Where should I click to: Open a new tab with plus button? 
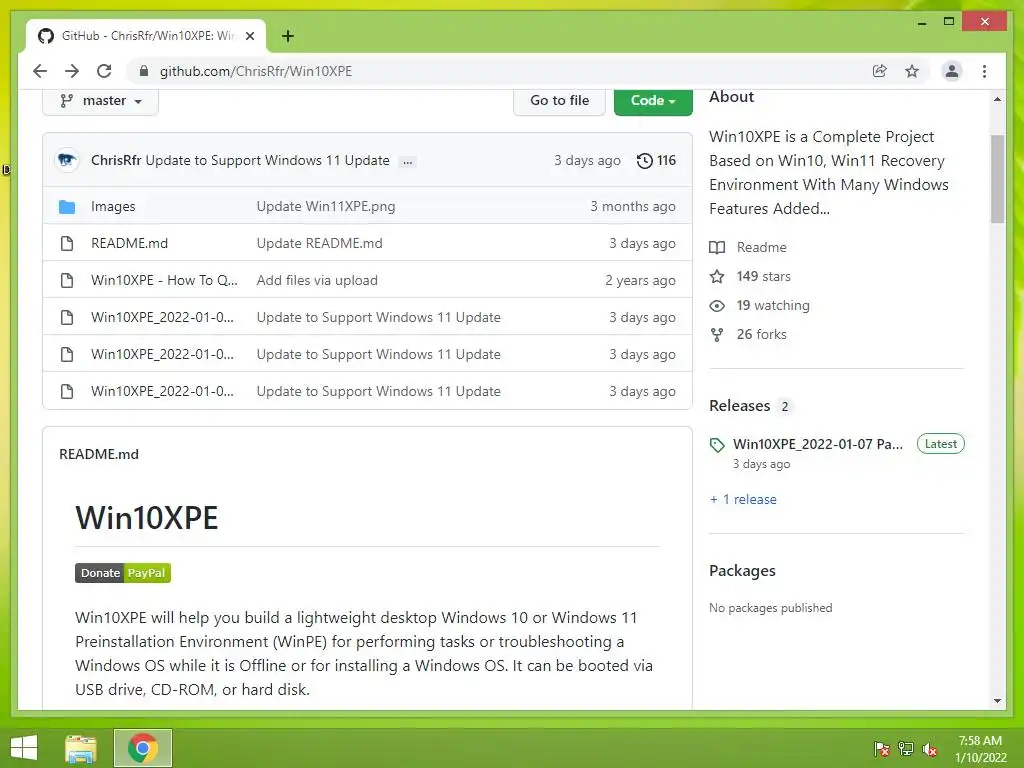(x=288, y=36)
